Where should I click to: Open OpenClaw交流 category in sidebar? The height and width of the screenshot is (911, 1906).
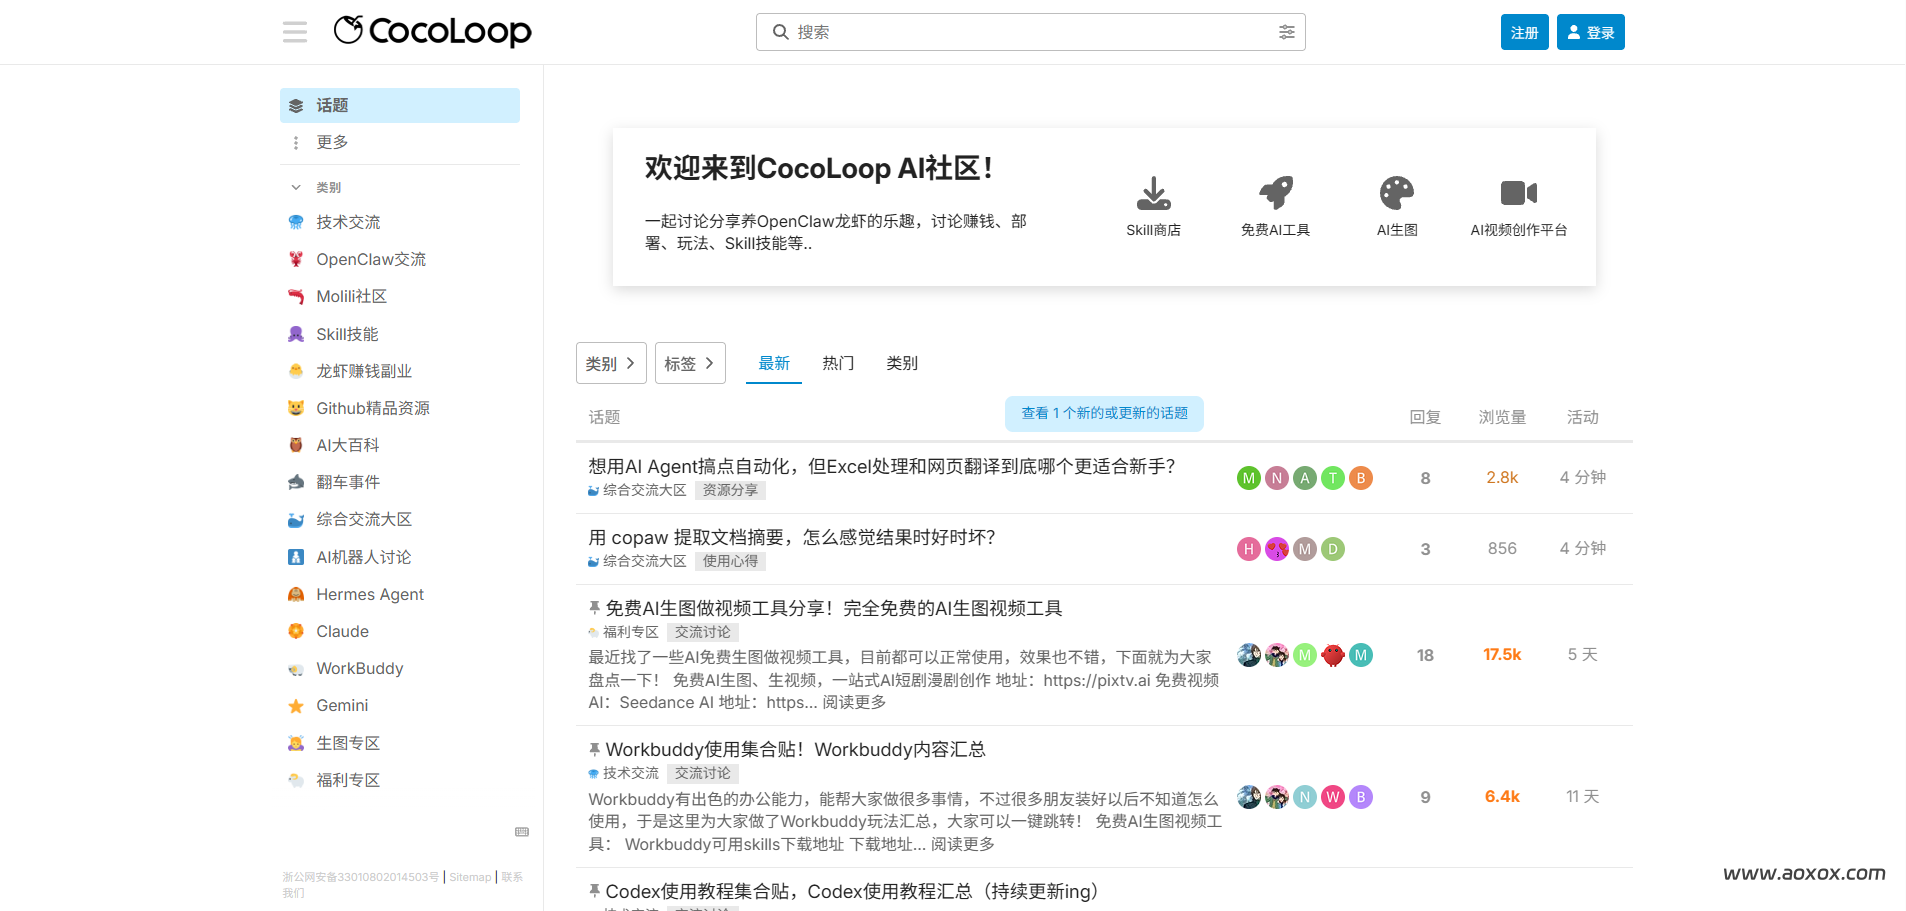[400, 259]
